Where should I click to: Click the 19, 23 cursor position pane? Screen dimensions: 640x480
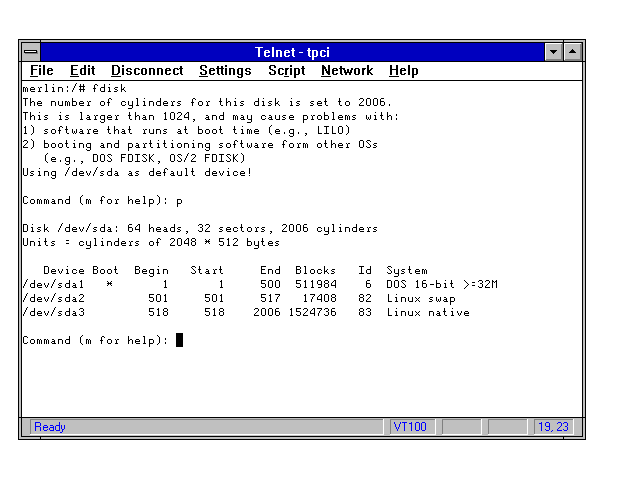coord(553,427)
